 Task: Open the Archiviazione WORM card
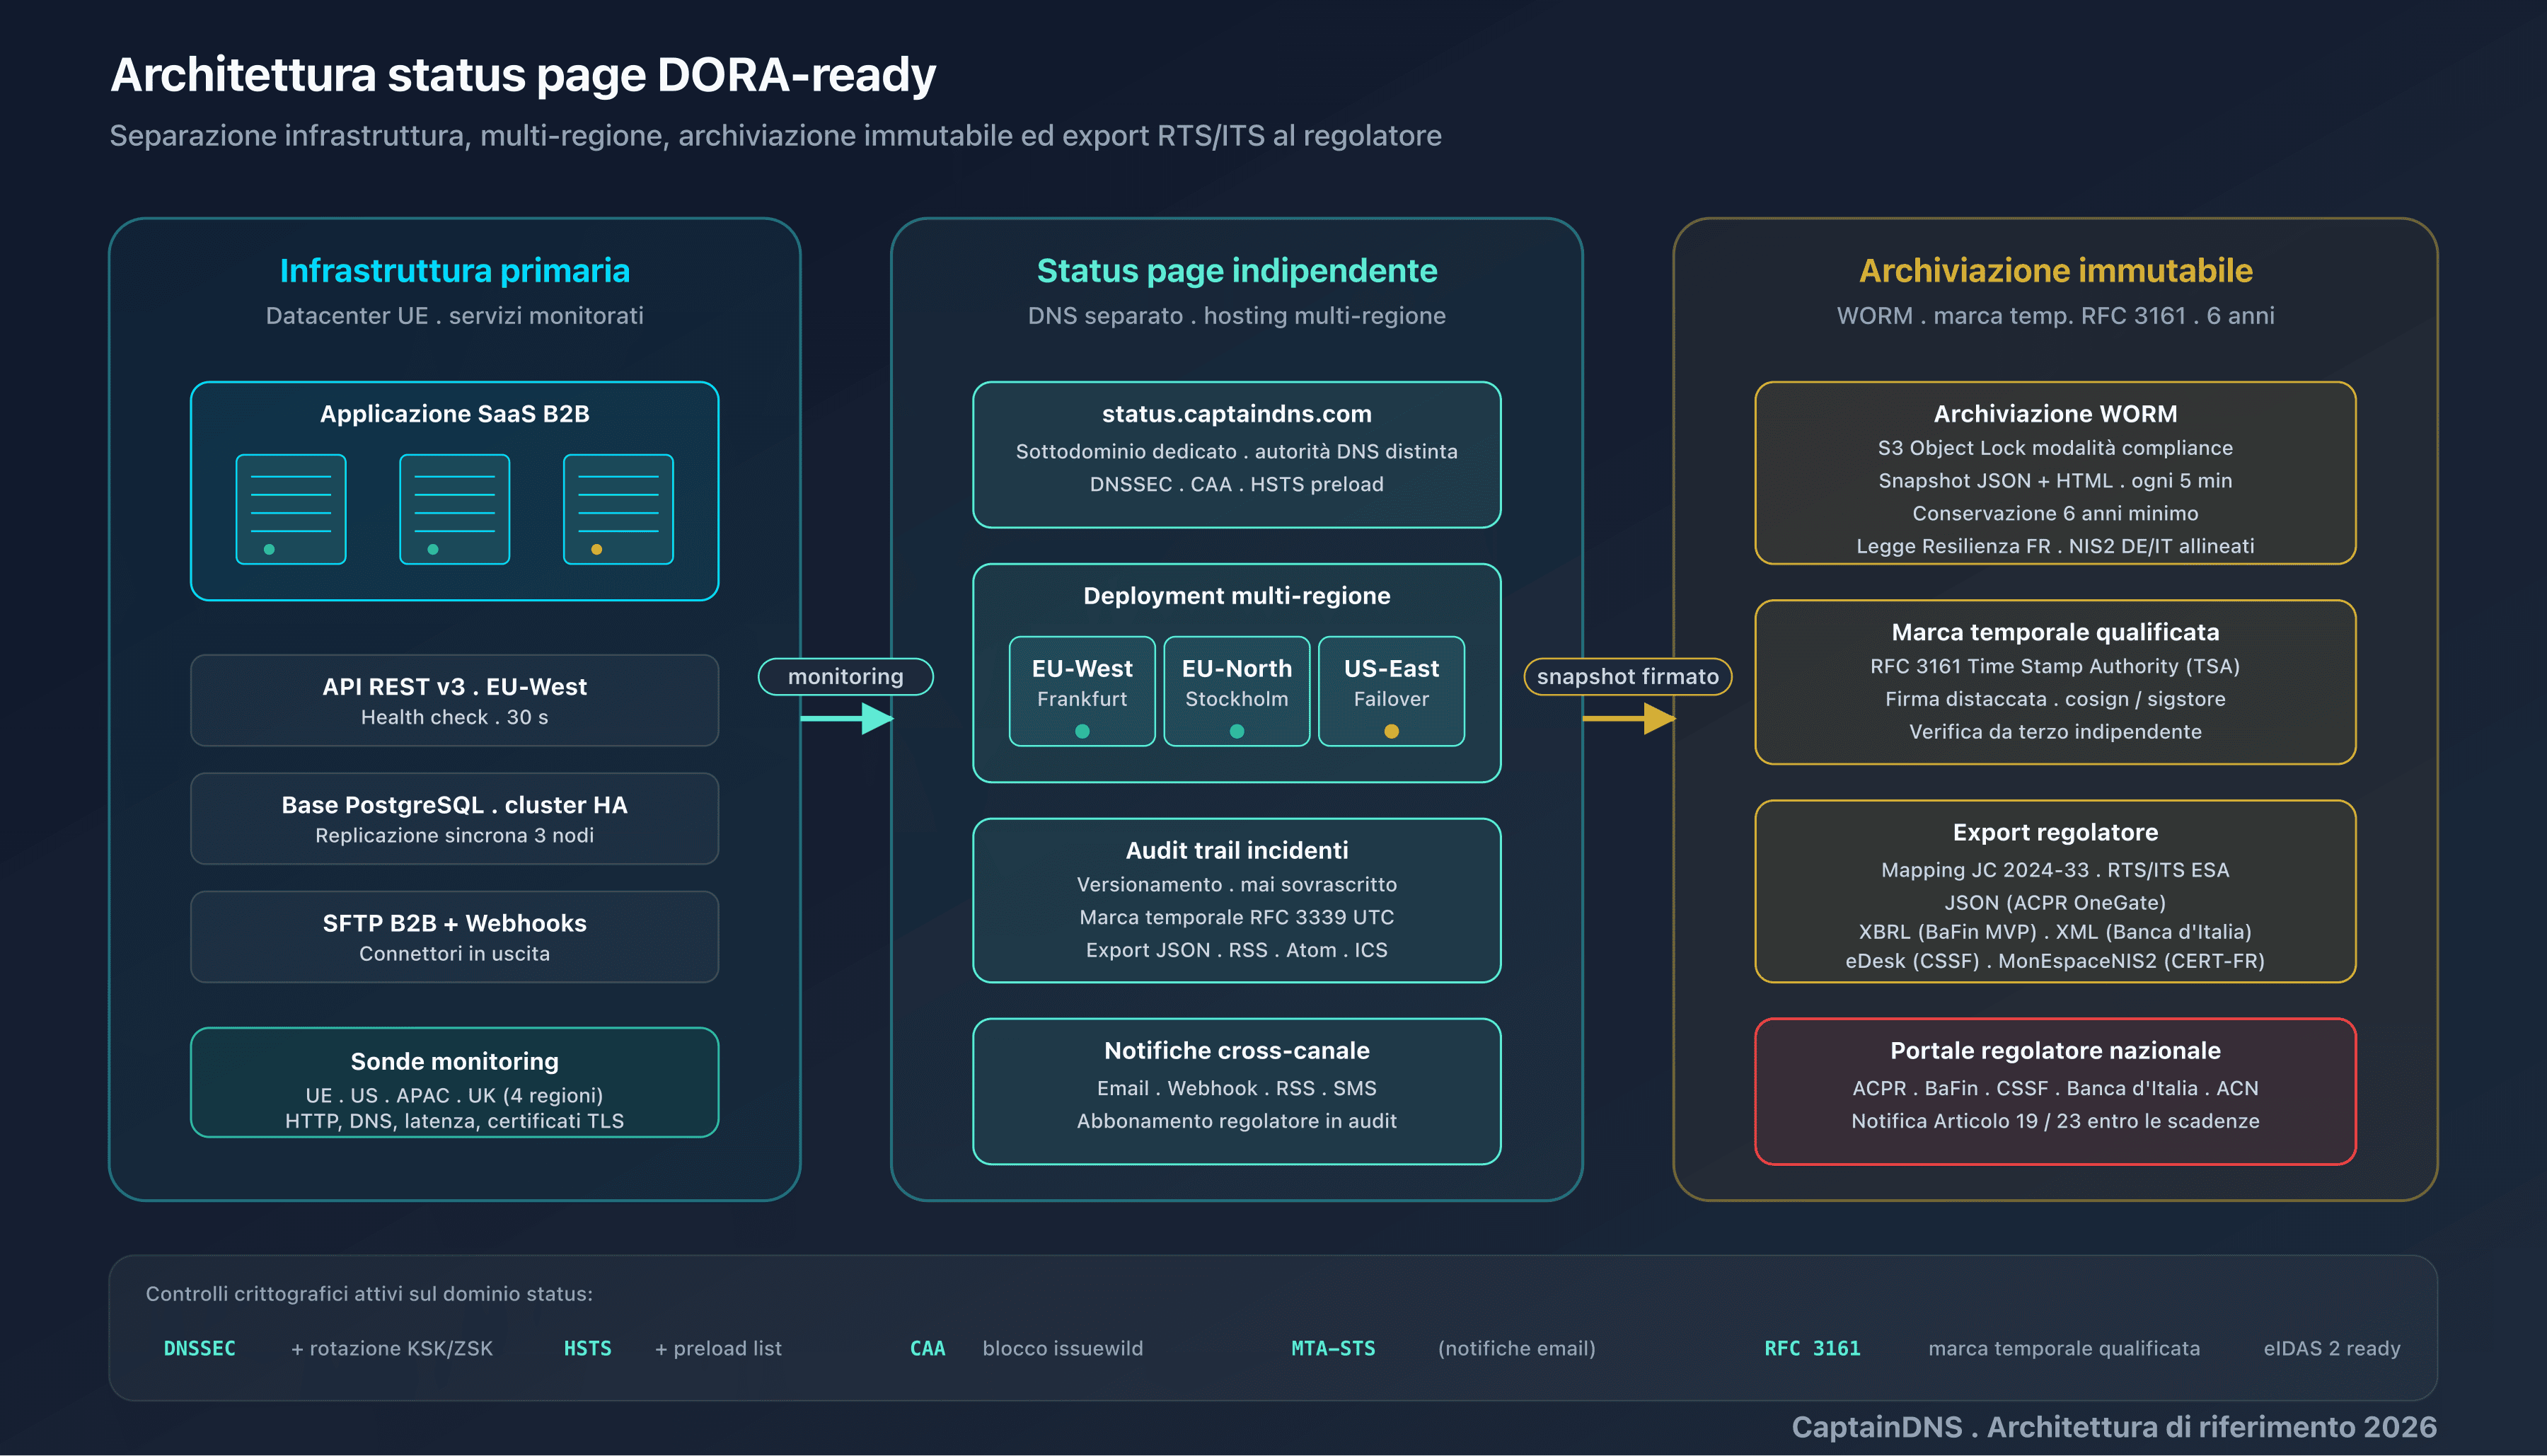click(2056, 473)
